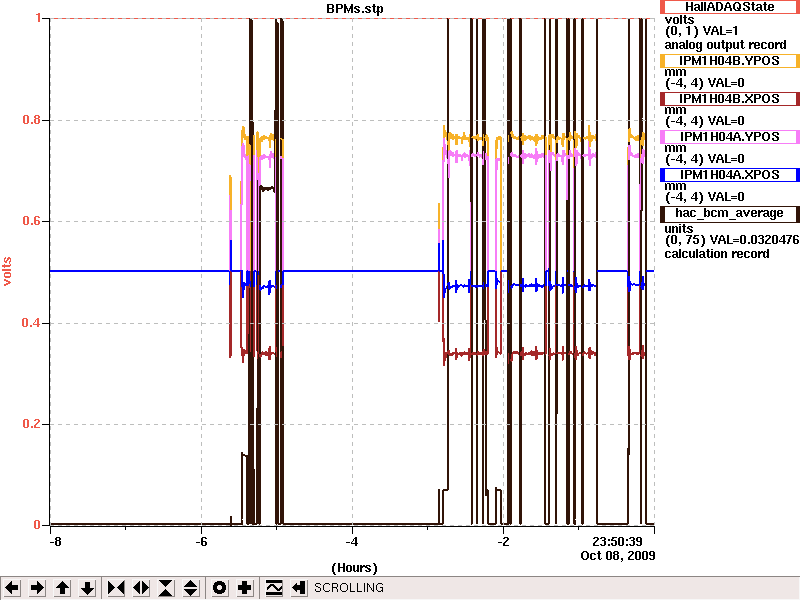This screenshot has width=800, height=600.
Task: Pan the graph left with the left arrow
Action: tap(12, 588)
